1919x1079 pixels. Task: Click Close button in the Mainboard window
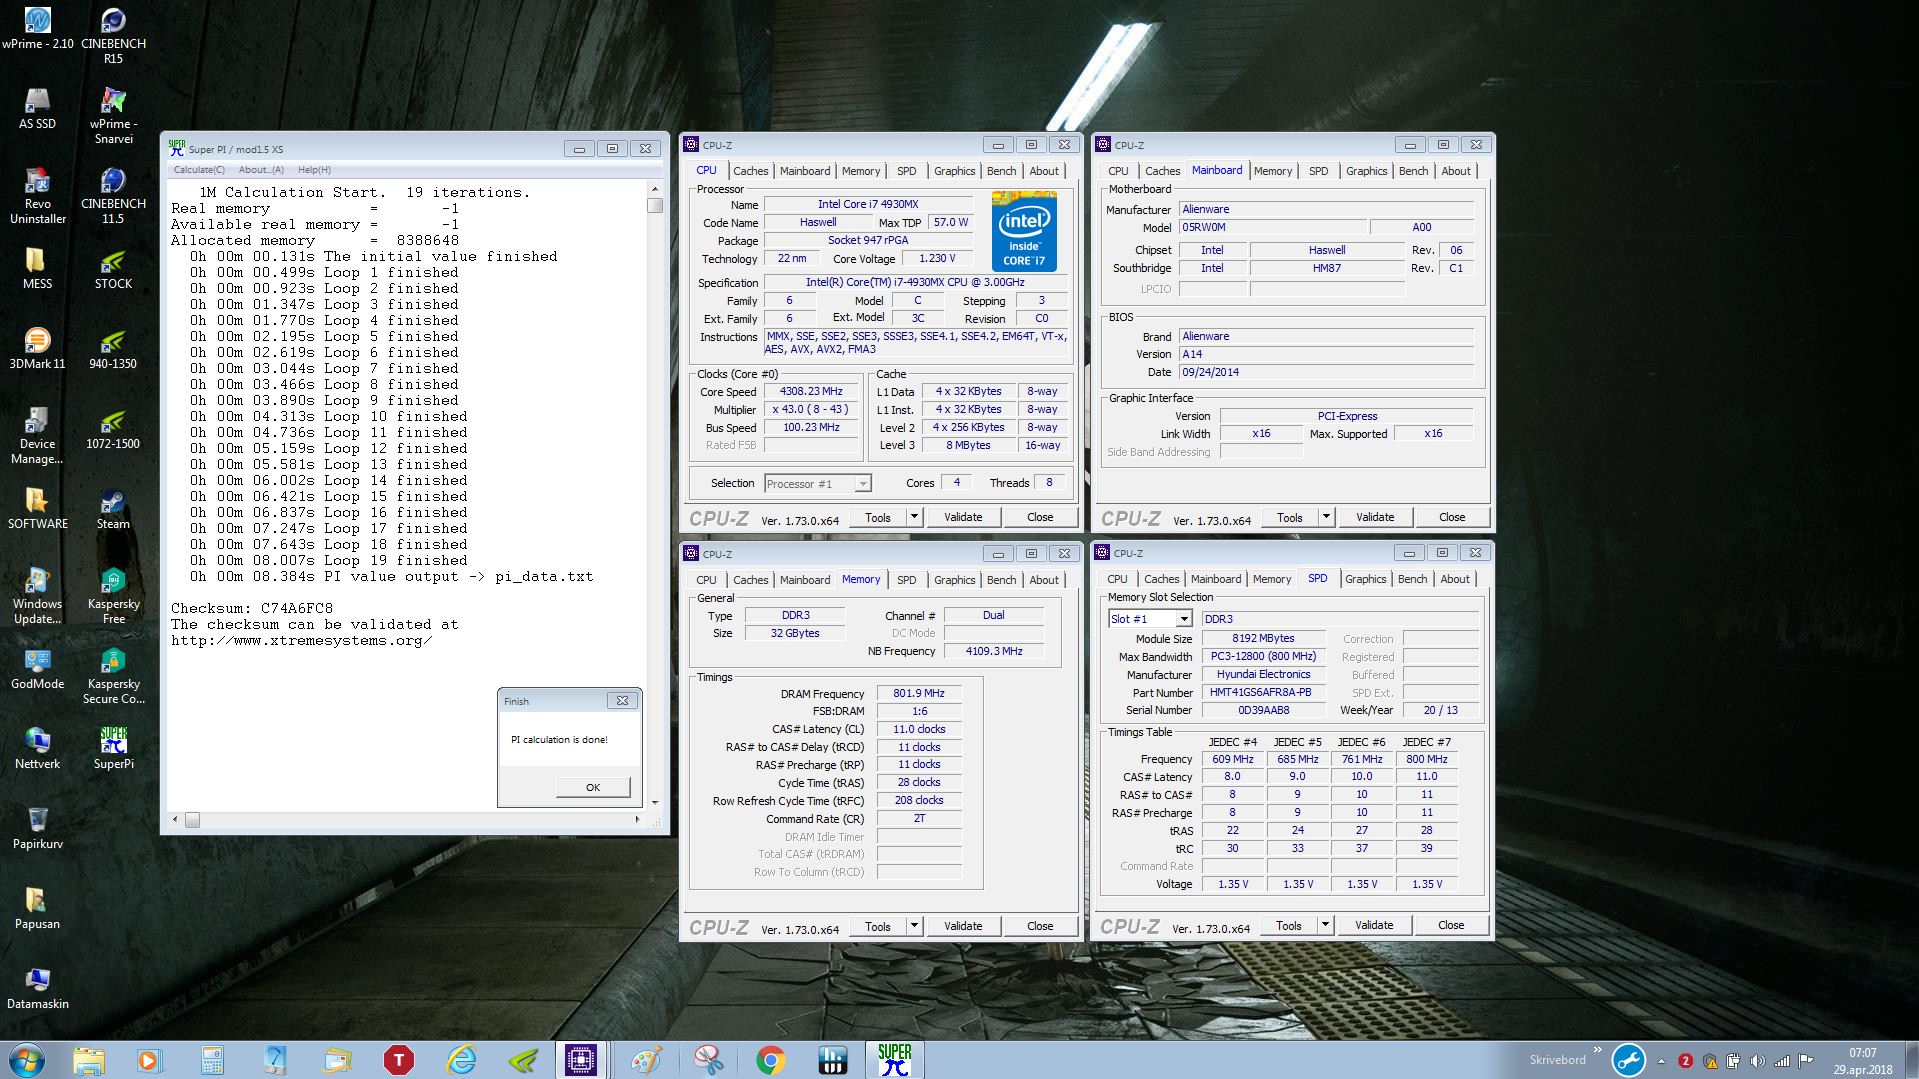tap(1452, 517)
